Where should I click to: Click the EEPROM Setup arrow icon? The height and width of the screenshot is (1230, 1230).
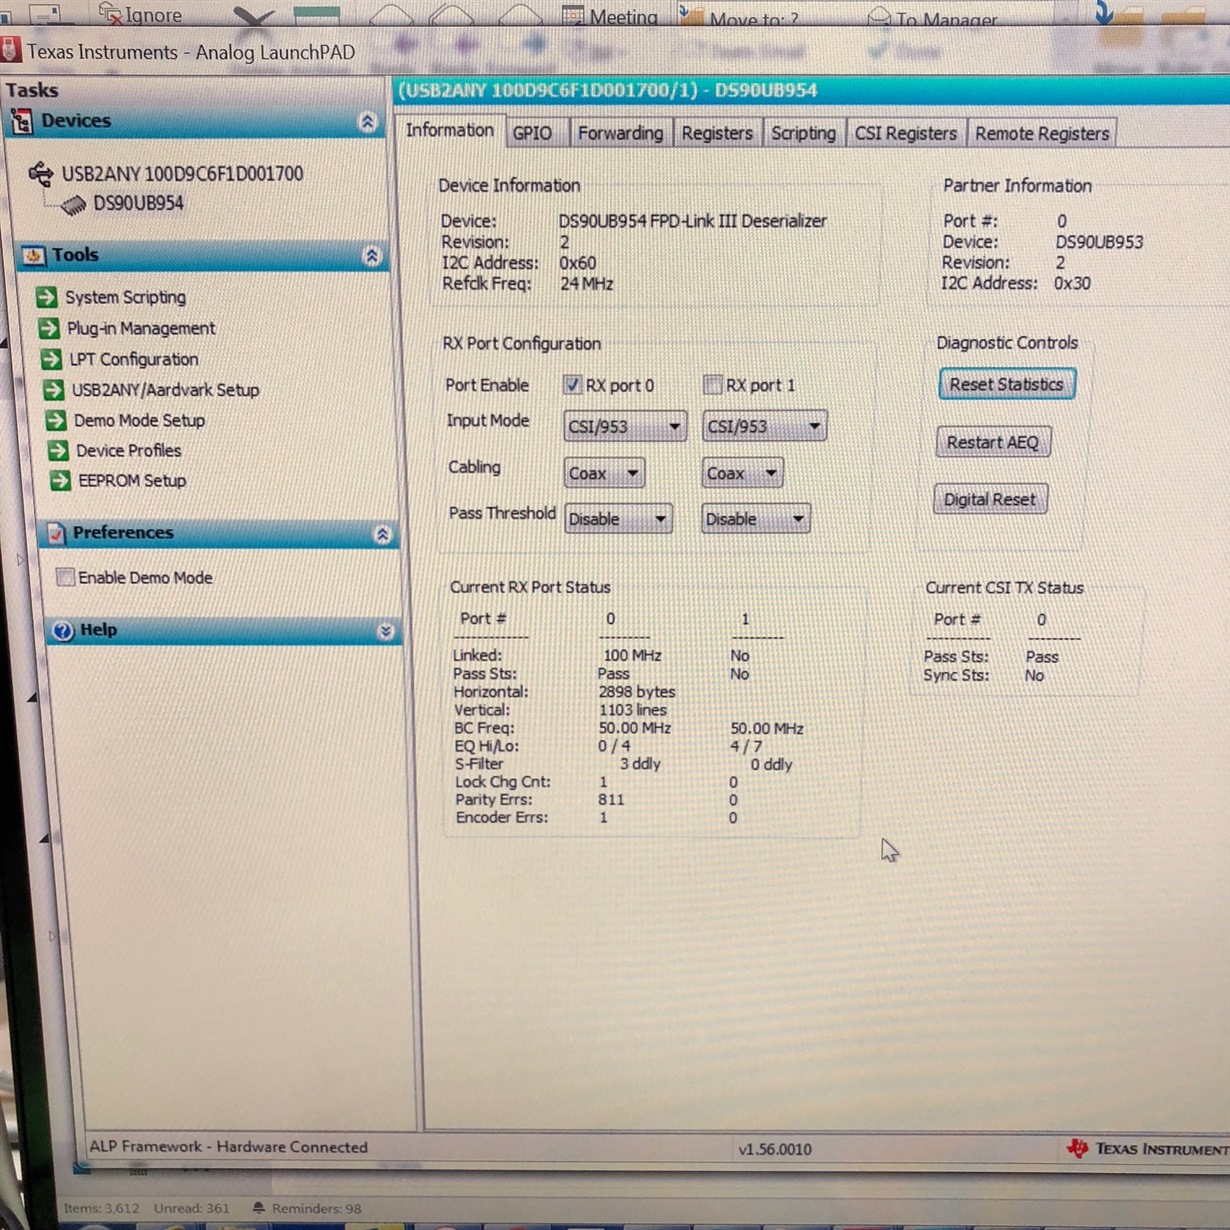[x=60, y=481]
